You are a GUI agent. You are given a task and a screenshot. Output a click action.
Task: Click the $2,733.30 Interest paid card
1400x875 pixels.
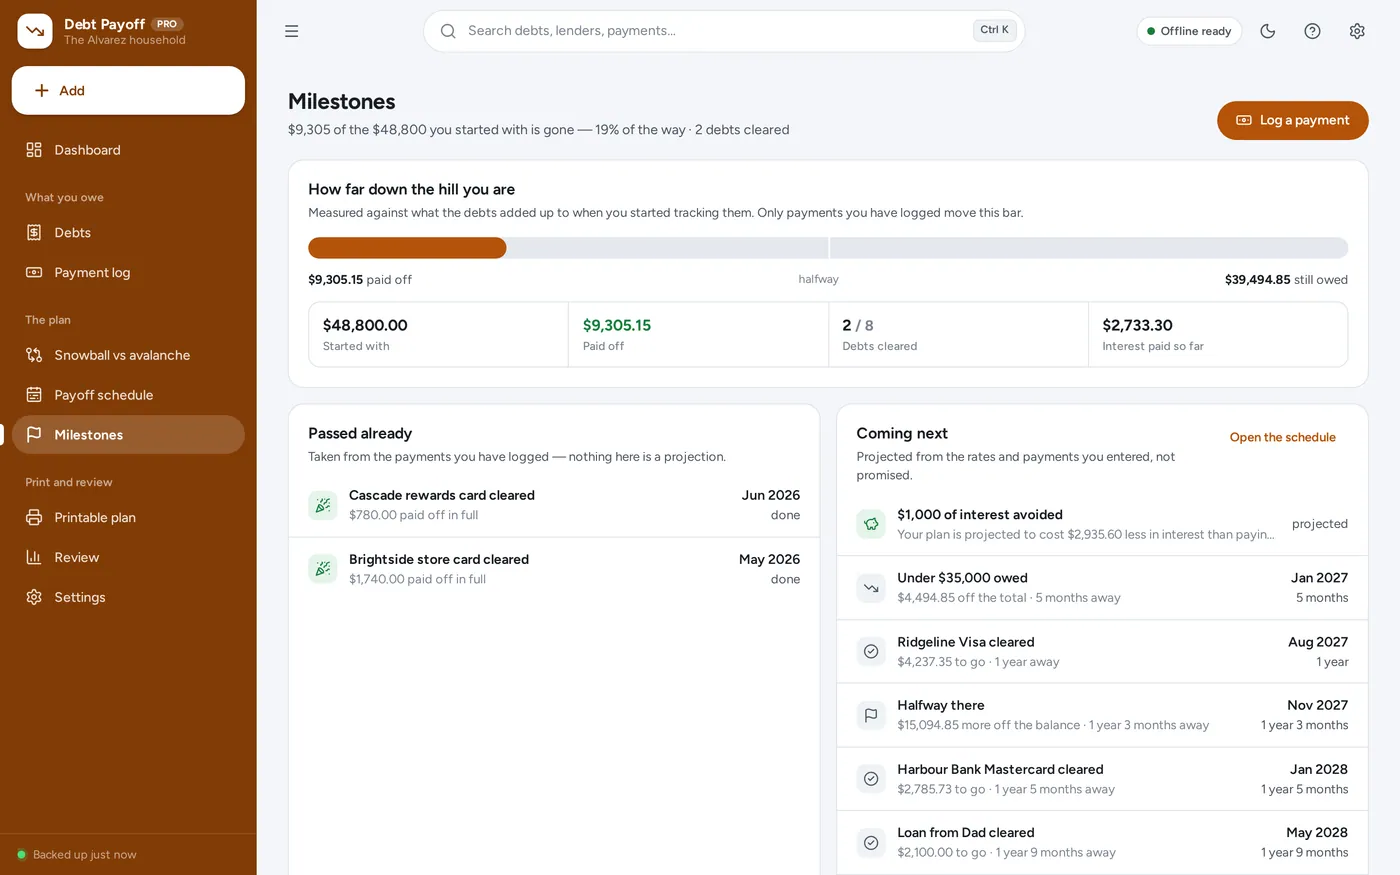point(1218,335)
